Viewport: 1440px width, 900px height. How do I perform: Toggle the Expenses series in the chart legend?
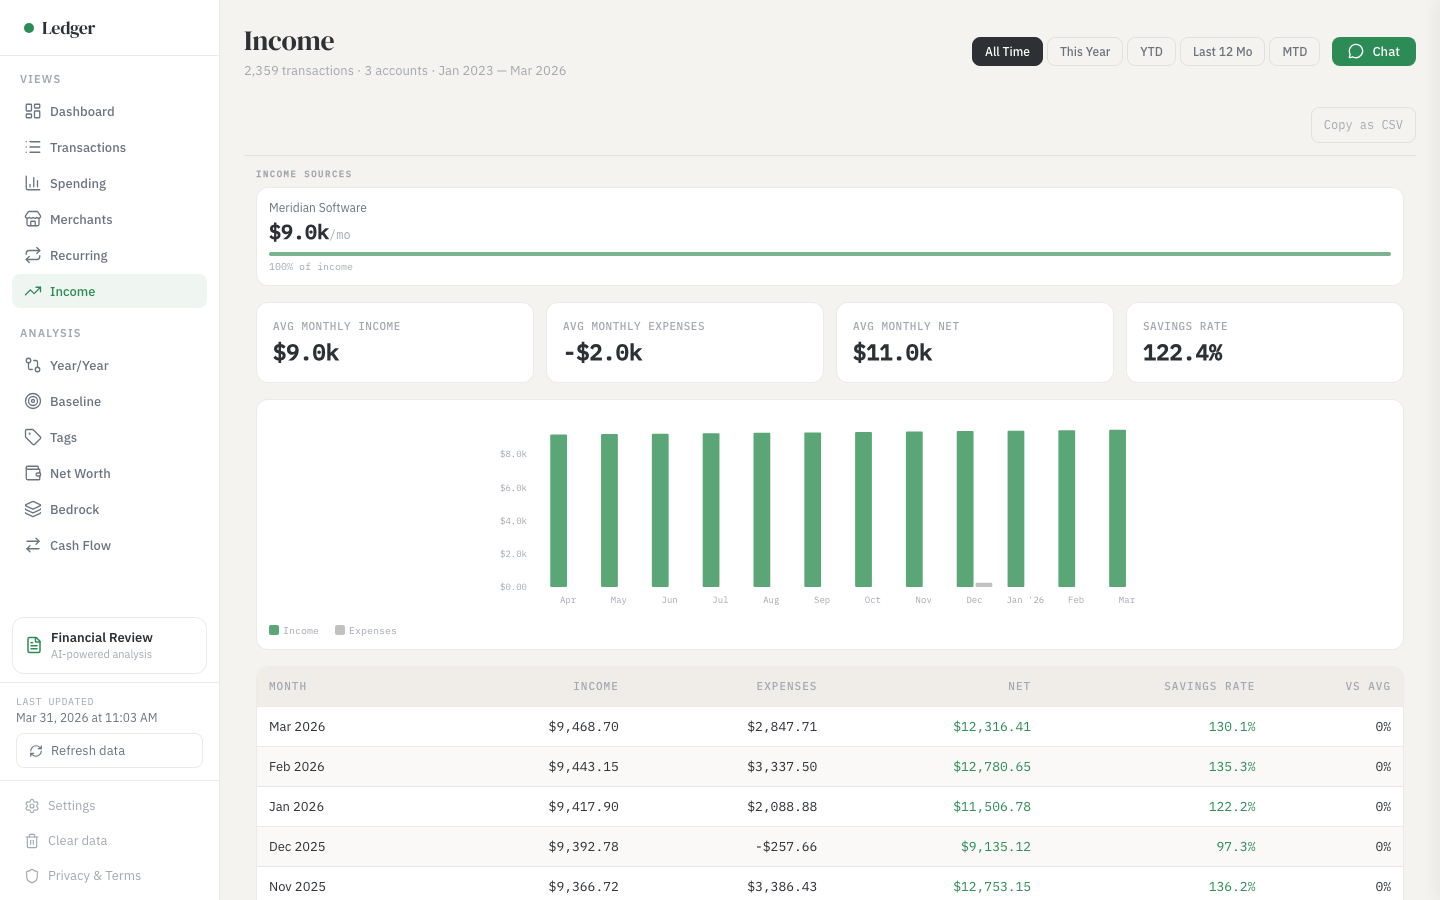pyautogui.click(x=366, y=630)
